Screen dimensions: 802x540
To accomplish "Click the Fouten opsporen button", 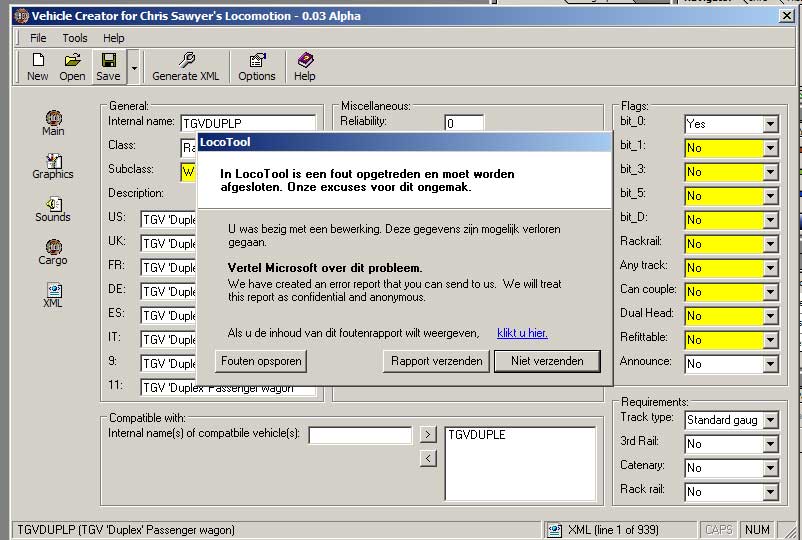I will (x=261, y=361).
